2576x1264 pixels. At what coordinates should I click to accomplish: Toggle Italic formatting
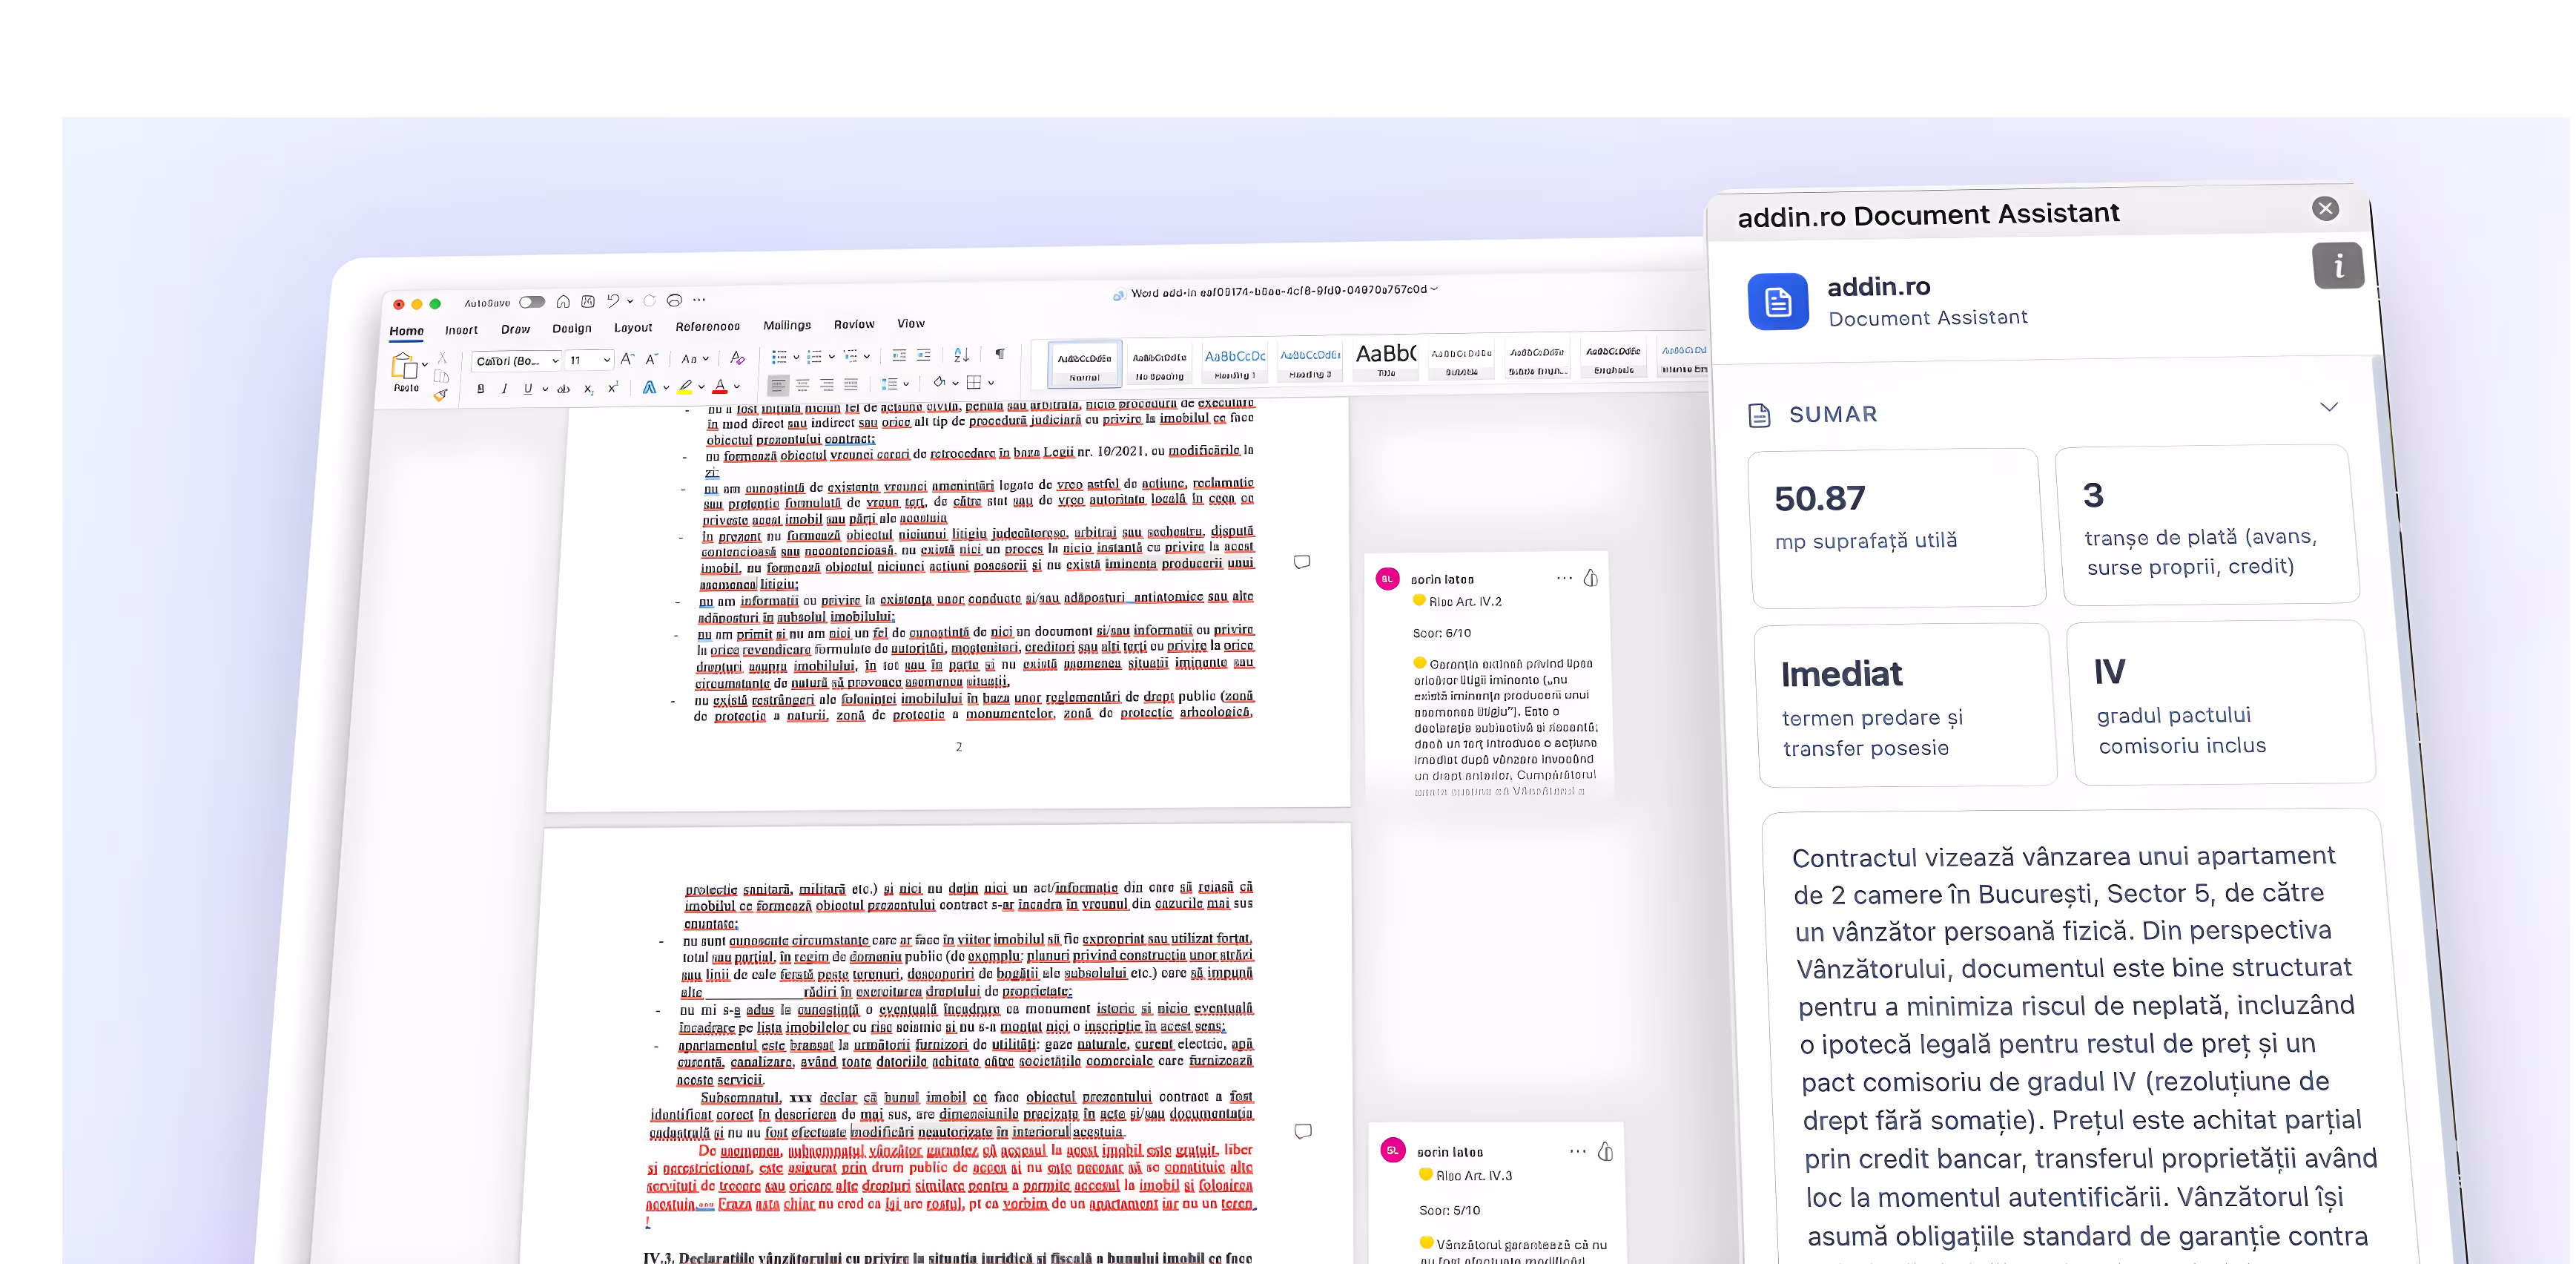click(504, 389)
